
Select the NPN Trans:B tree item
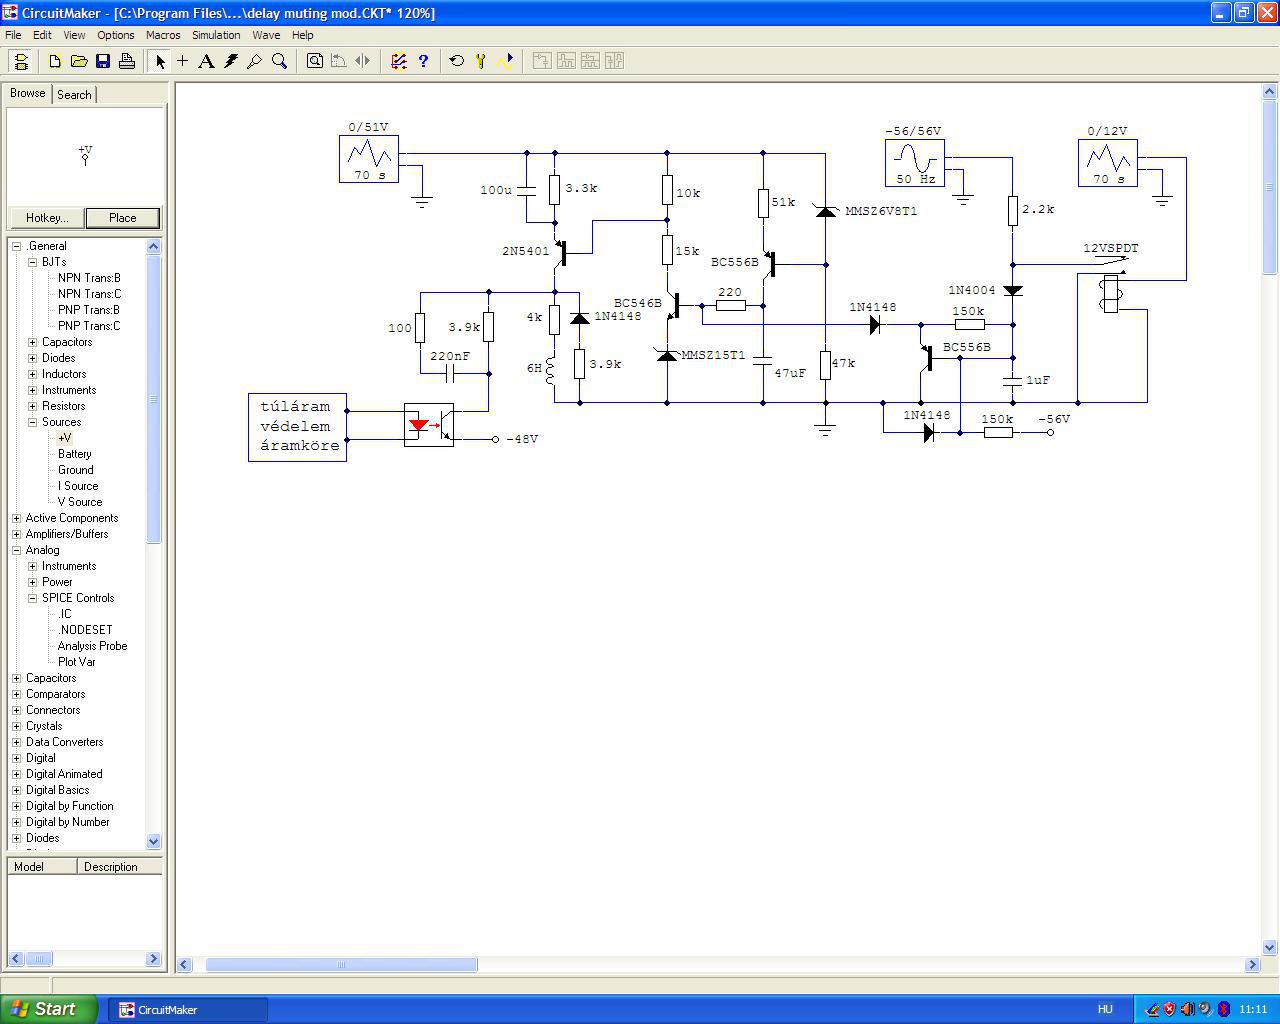tap(89, 278)
